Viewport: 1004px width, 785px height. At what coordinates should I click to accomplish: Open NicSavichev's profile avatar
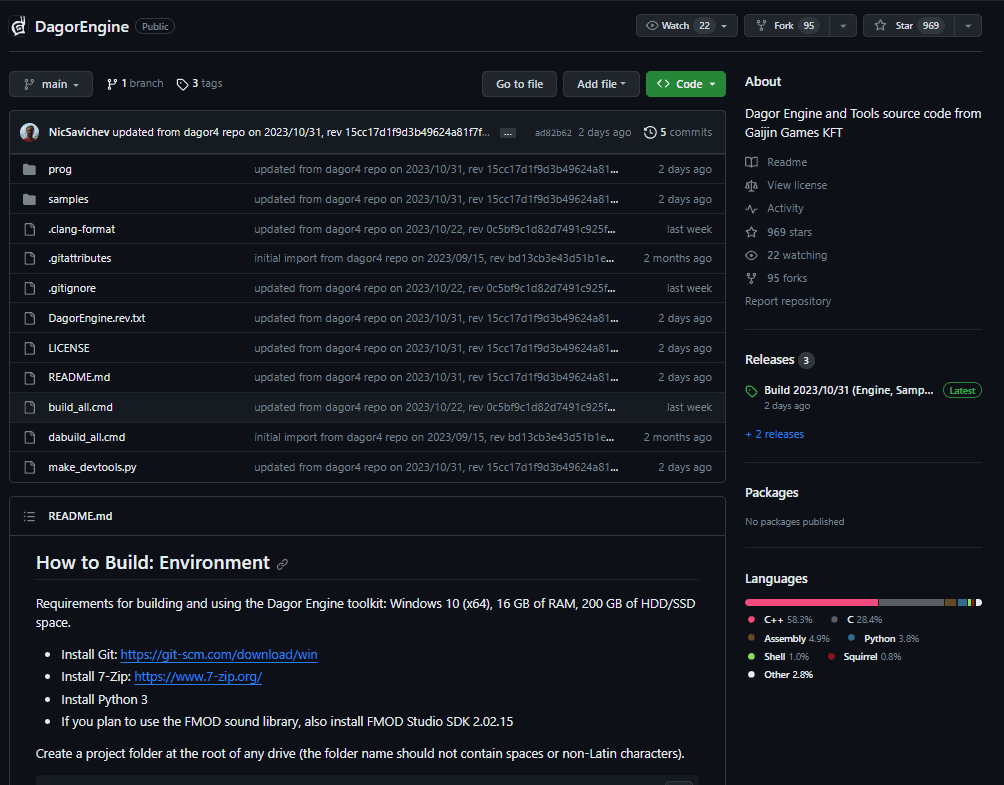coord(29,132)
